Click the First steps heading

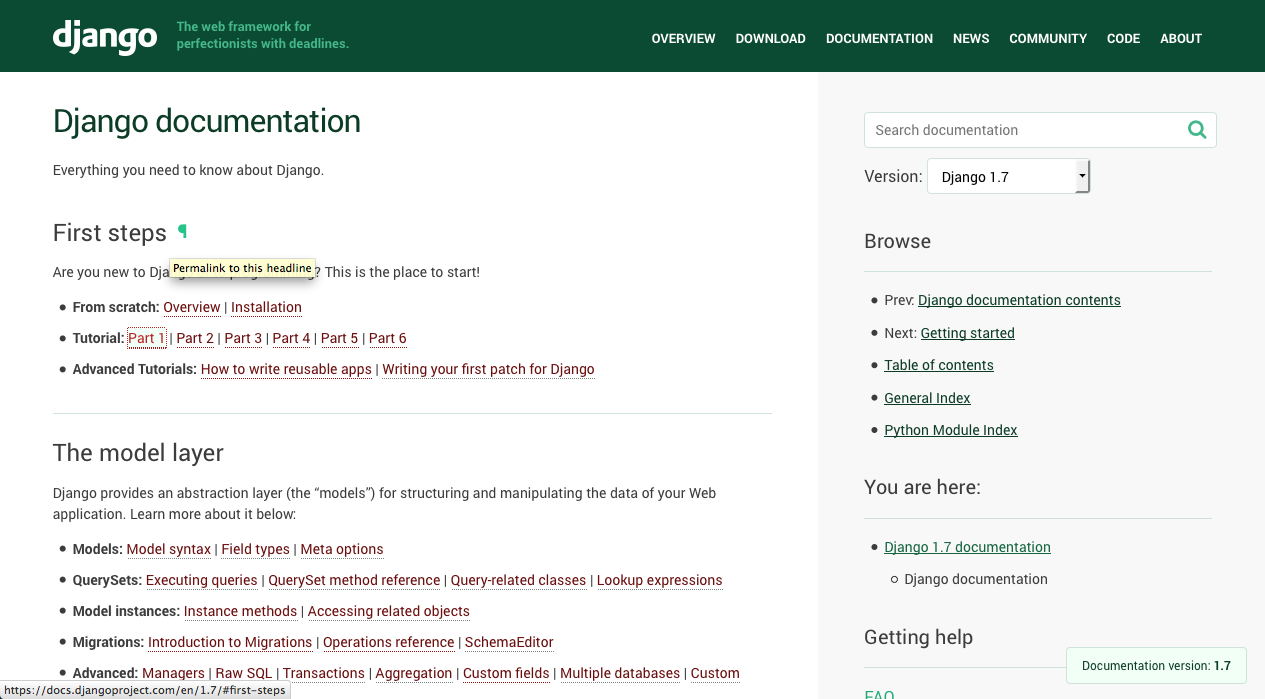pos(110,233)
